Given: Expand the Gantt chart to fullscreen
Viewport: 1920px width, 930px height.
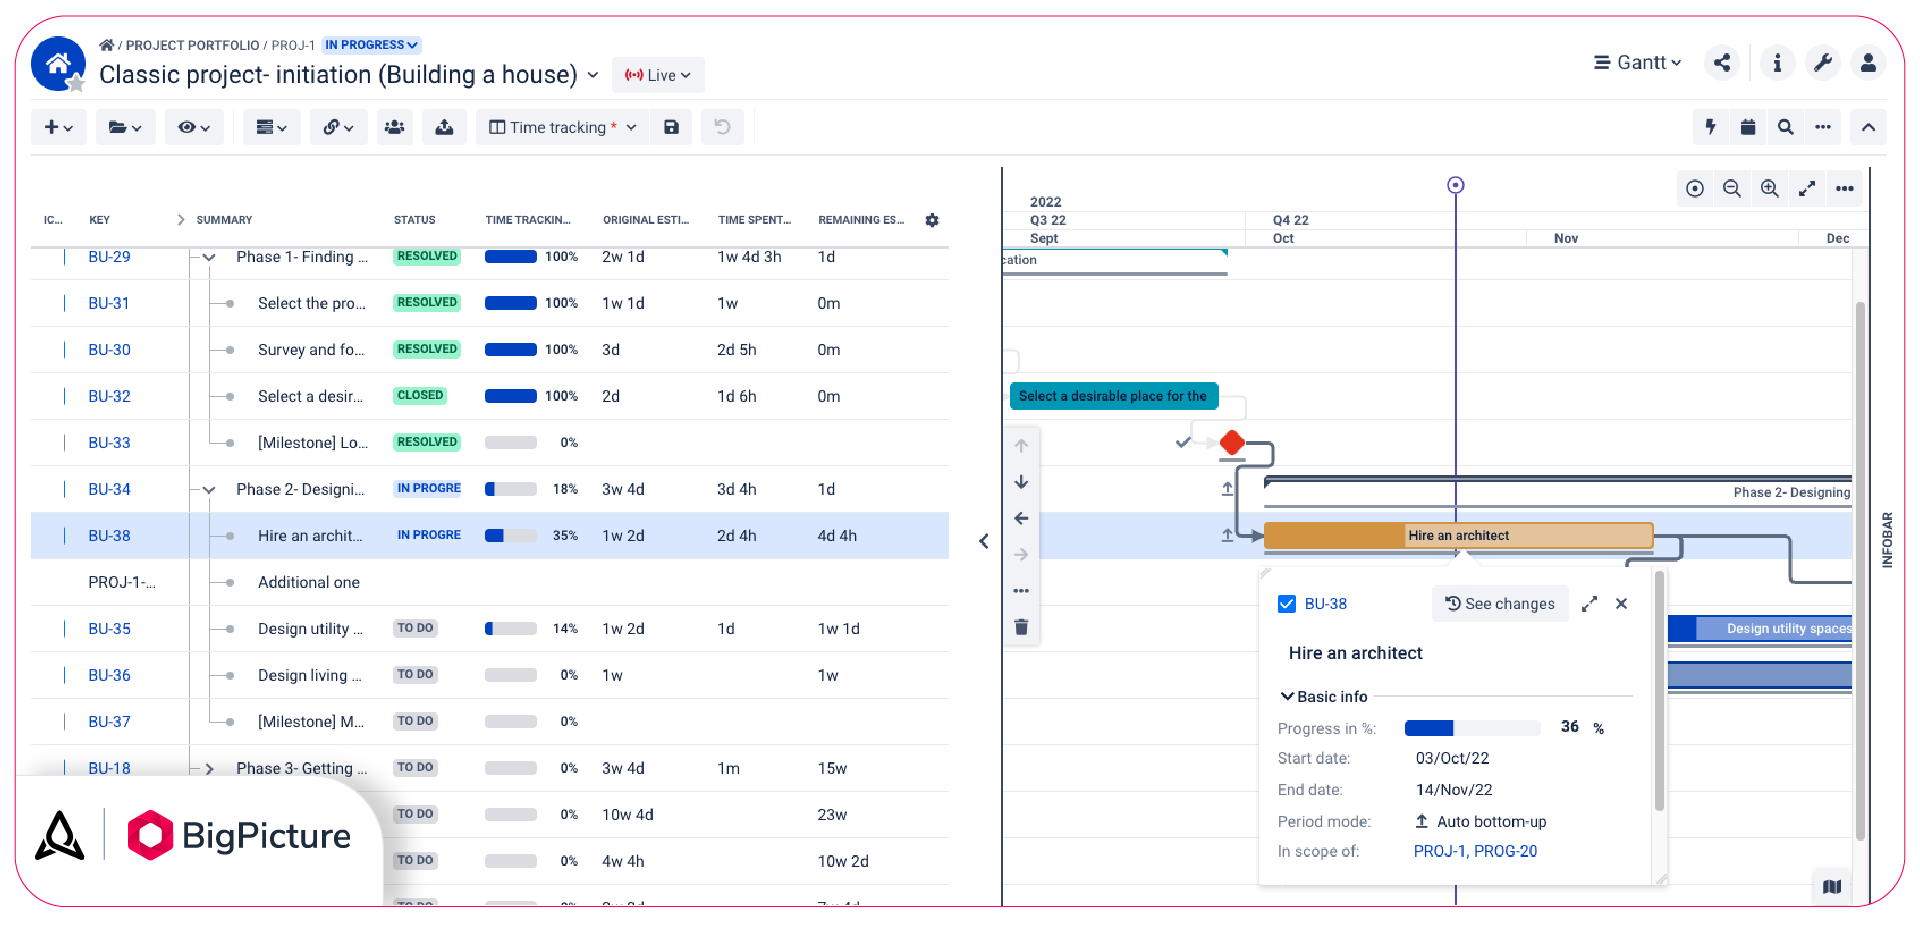Looking at the screenshot, I should pyautogui.click(x=1807, y=188).
